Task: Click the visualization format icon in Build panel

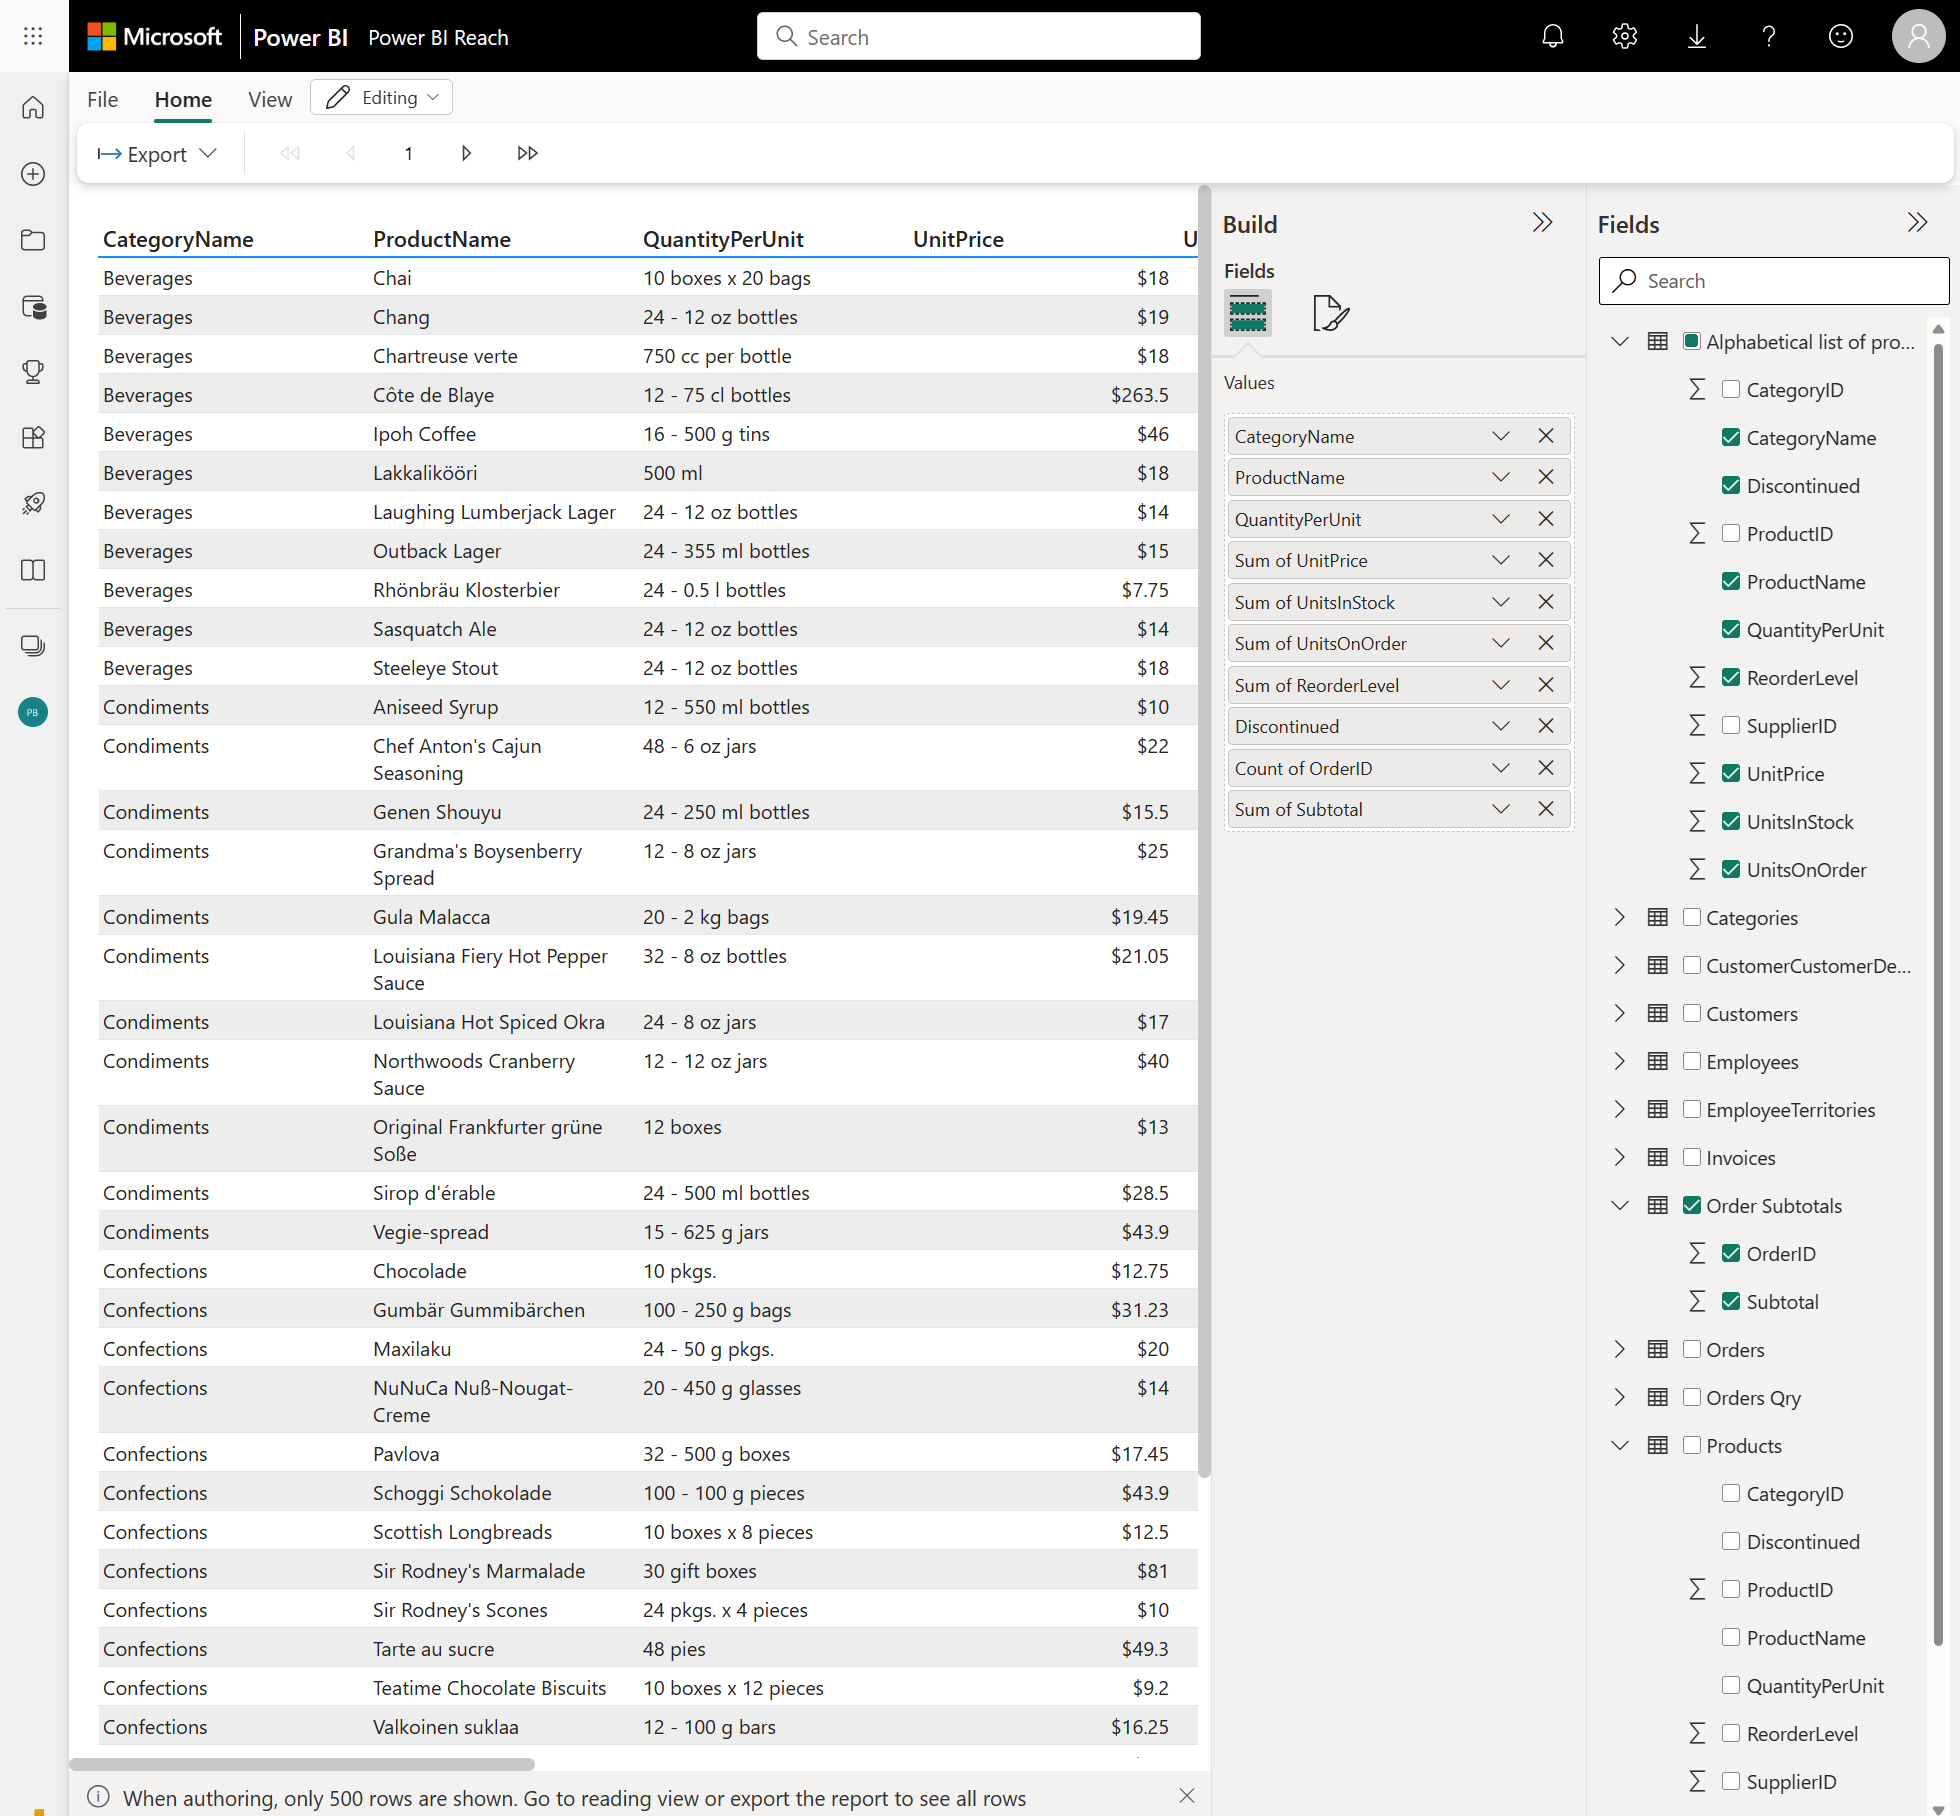Action: pos(1330,314)
